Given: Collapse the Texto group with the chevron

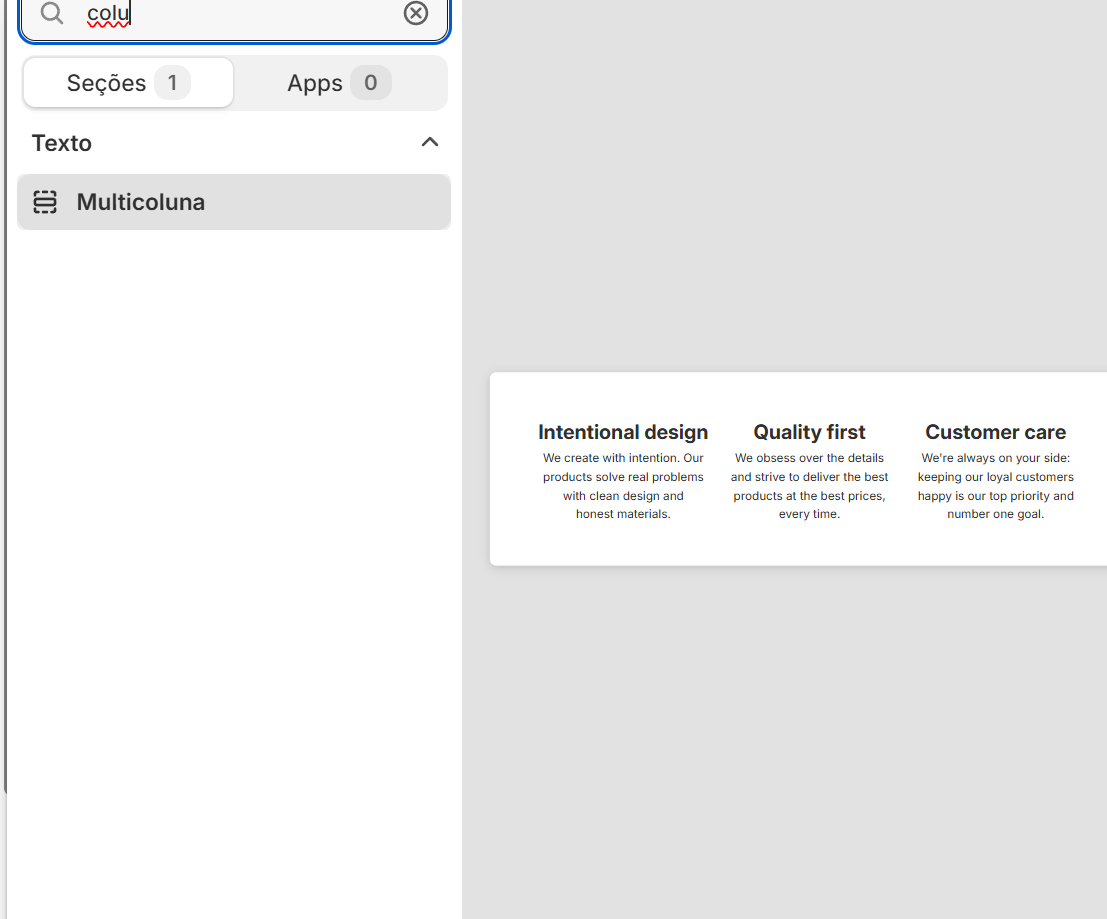Looking at the screenshot, I should [x=430, y=142].
